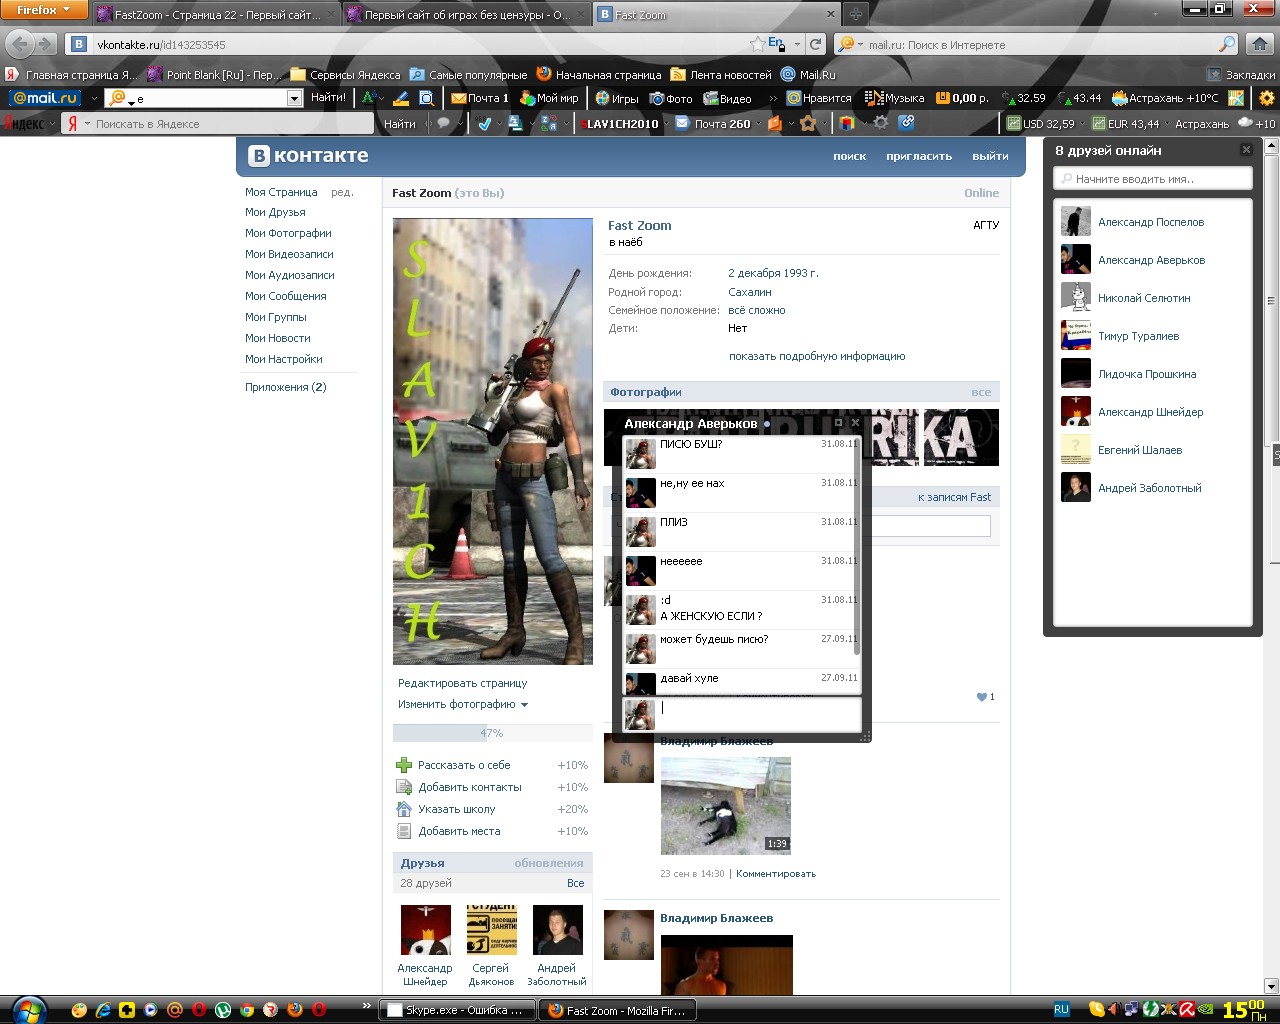Screen dimensions: 1280x1024
Task: Open Приложения (2) in the VK menu
Action: tap(286, 387)
